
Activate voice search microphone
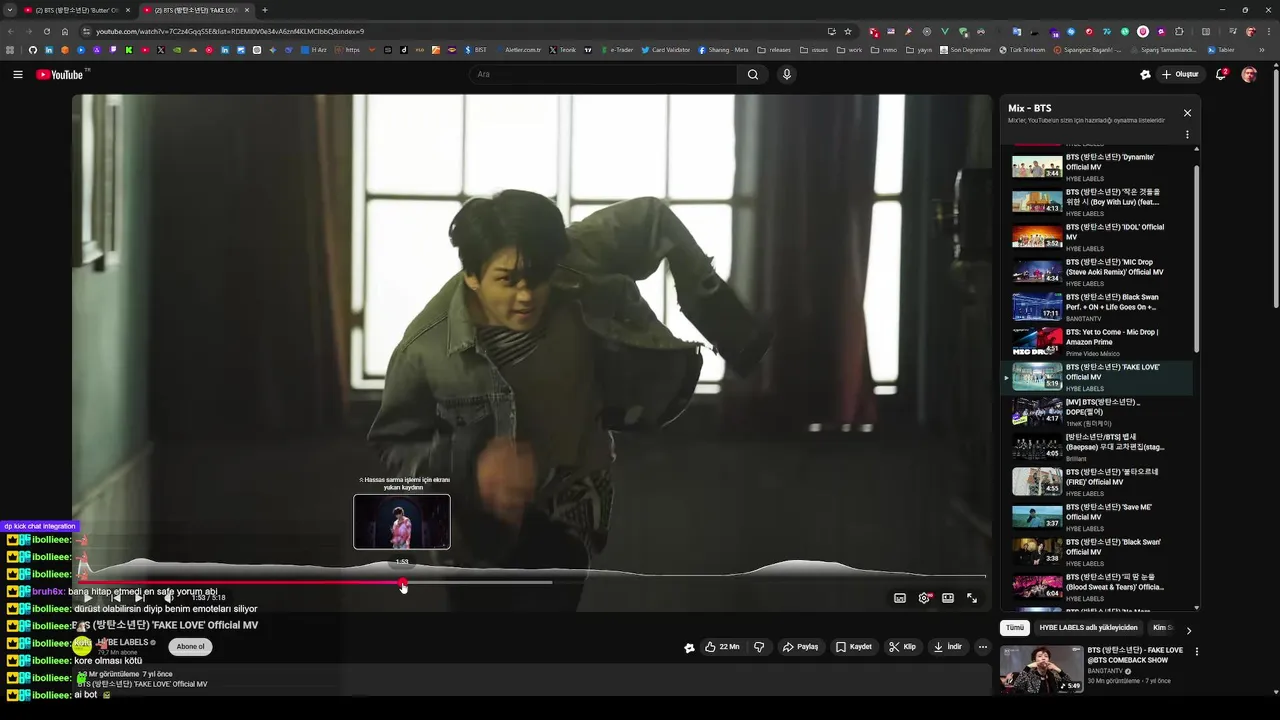point(787,75)
